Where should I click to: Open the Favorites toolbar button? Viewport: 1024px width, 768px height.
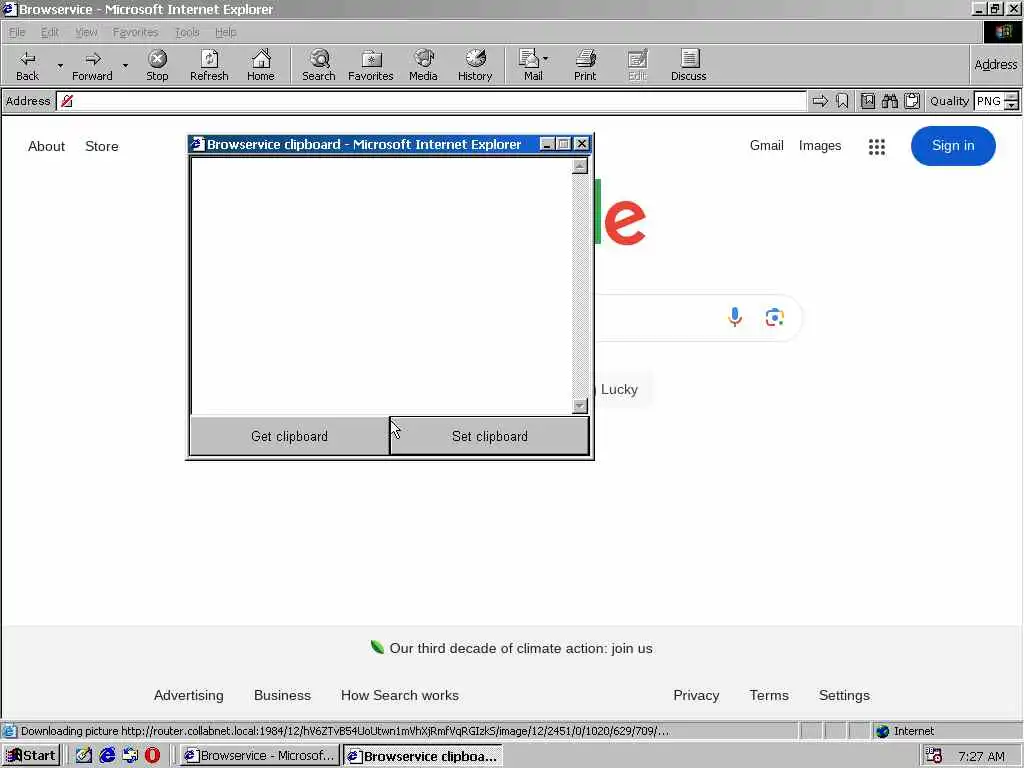[x=371, y=65]
